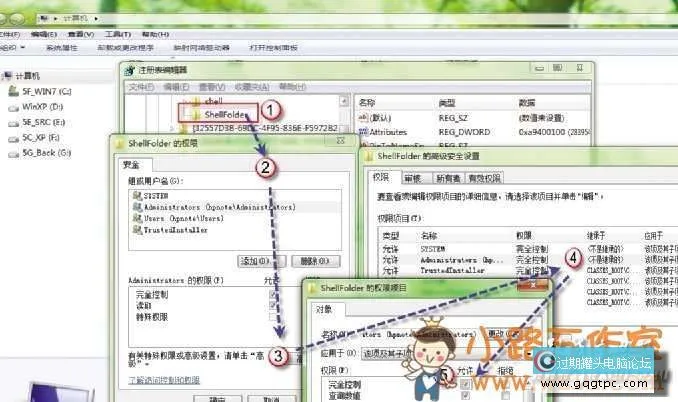Open Registry Editor 编辑(E) menu
Image resolution: width=678 pixels, height=402 pixels.
(x=176, y=87)
